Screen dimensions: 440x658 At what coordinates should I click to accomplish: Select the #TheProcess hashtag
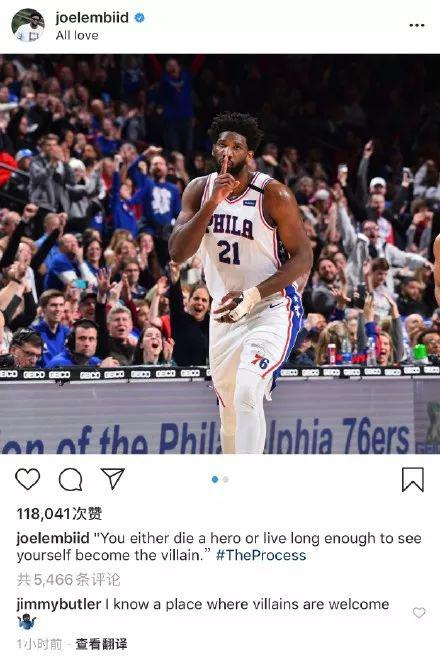(x=261, y=555)
